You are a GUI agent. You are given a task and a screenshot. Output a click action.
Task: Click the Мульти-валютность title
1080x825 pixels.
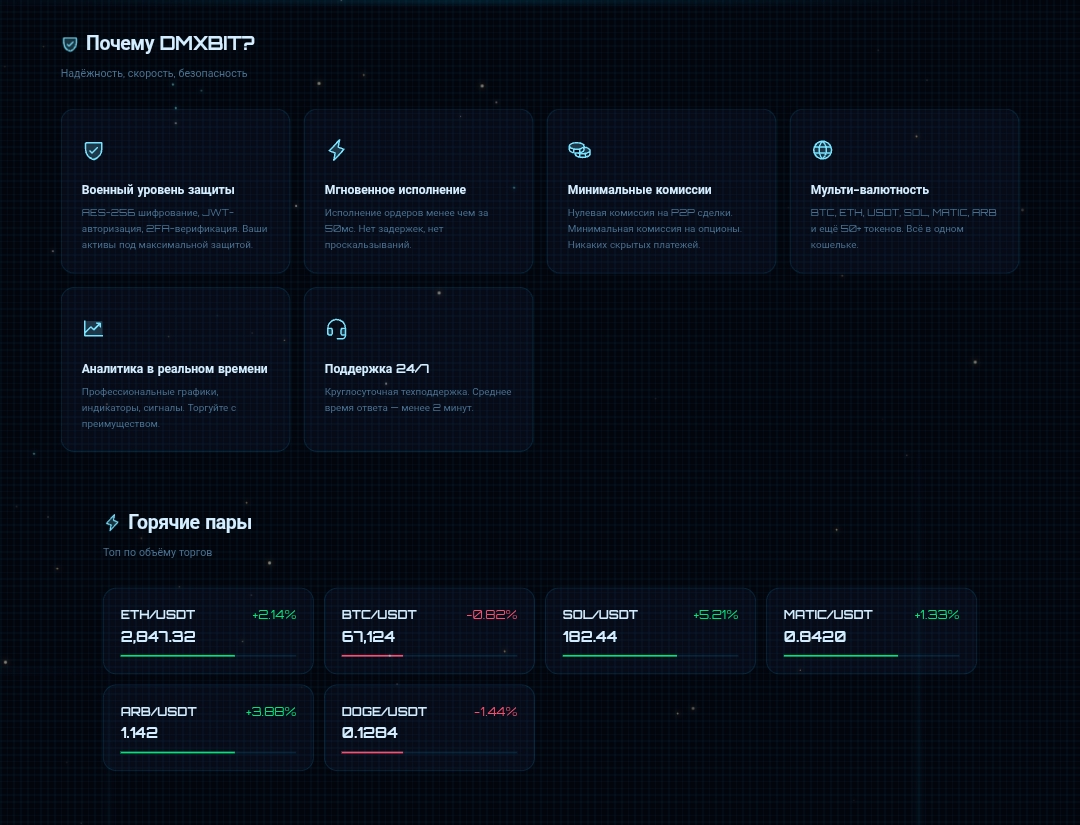[x=869, y=189]
